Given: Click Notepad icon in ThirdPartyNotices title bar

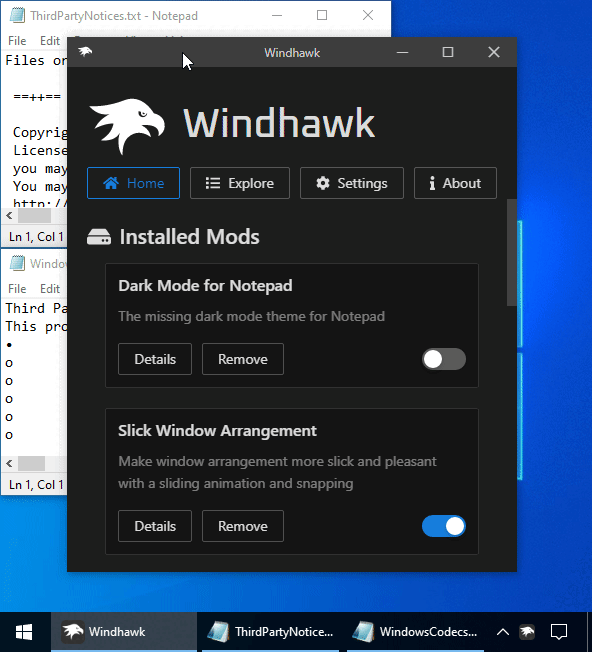Looking at the screenshot, I should [x=17, y=15].
